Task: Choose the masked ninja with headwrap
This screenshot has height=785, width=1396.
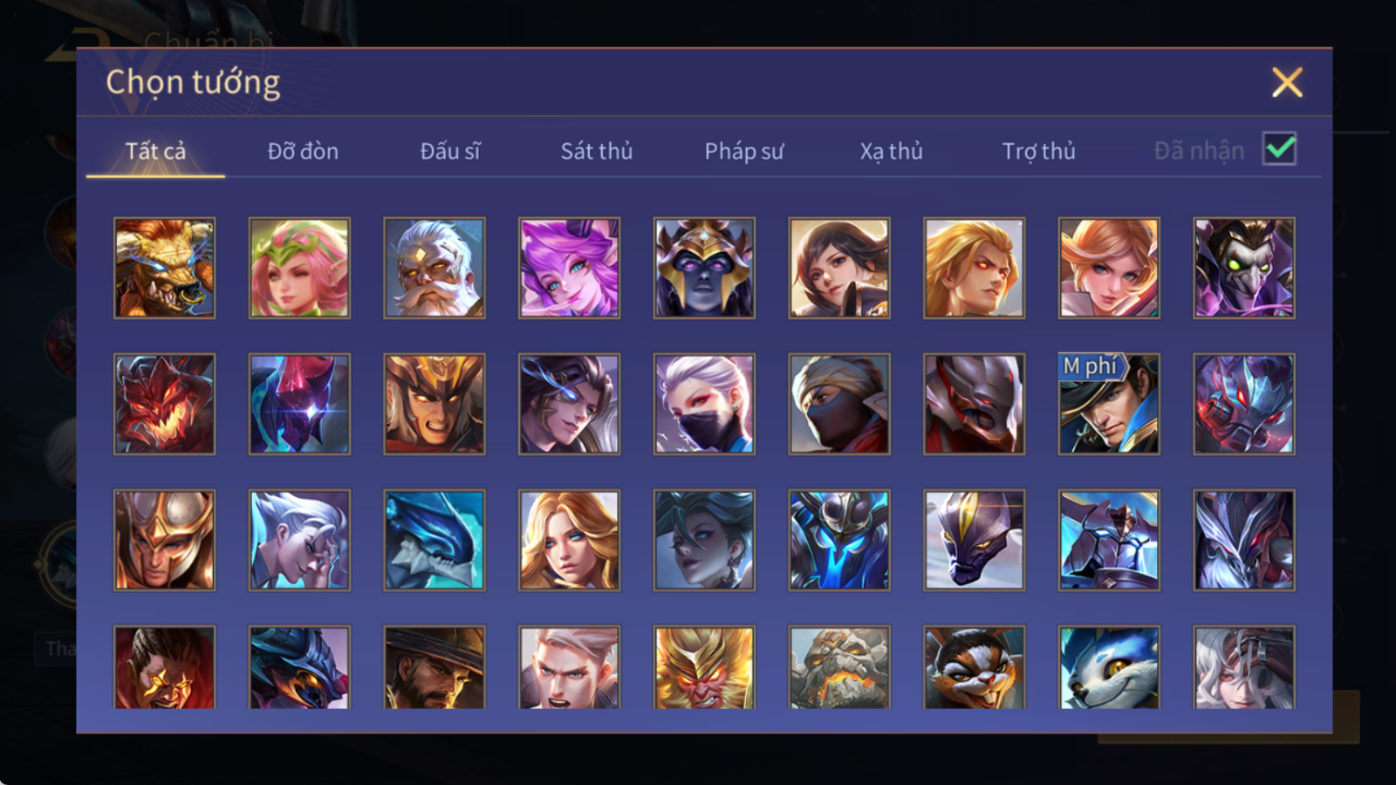Action: click(839, 404)
